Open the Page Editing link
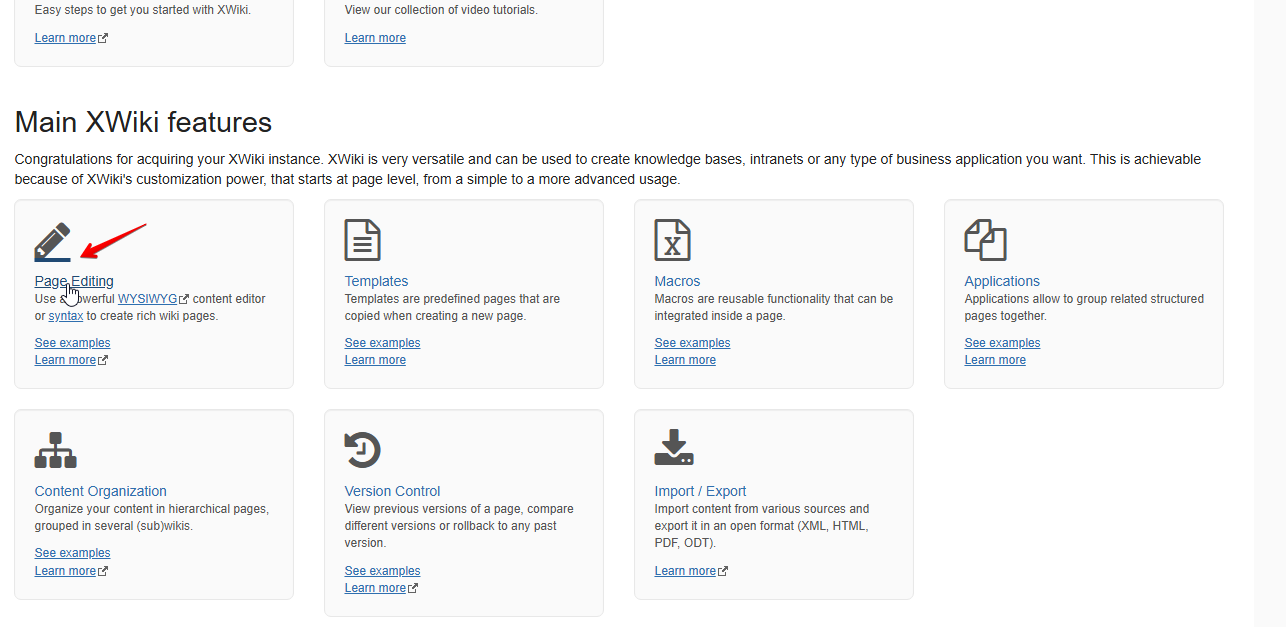This screenshot has width=1286, height=627. click(74, 281)
